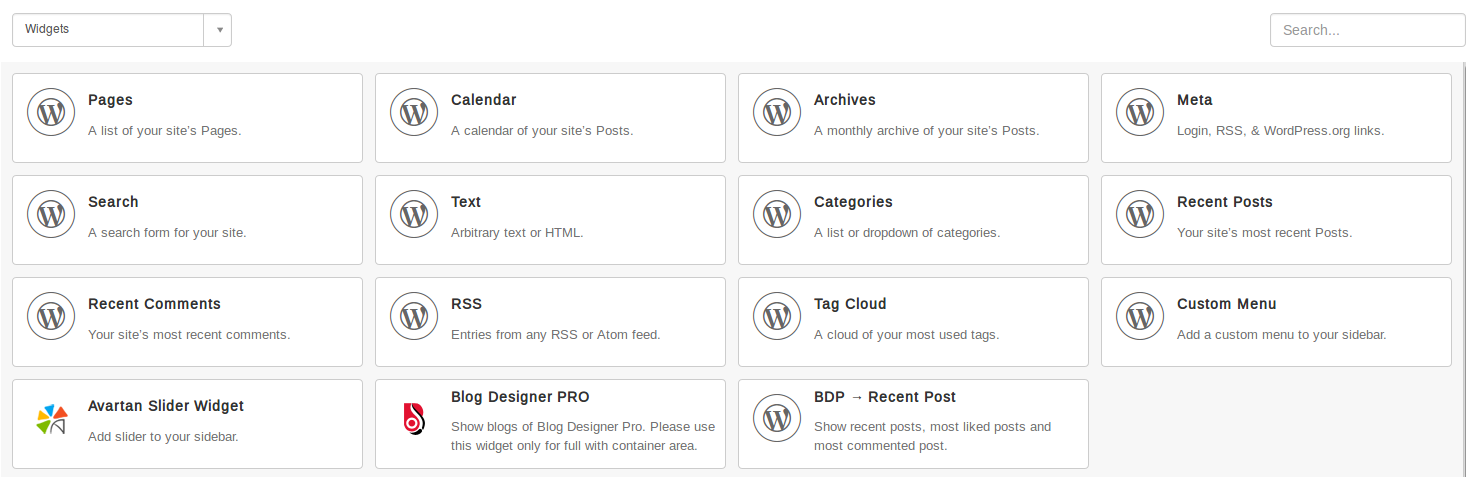Focus the Search input field

tap(1367, 30)
